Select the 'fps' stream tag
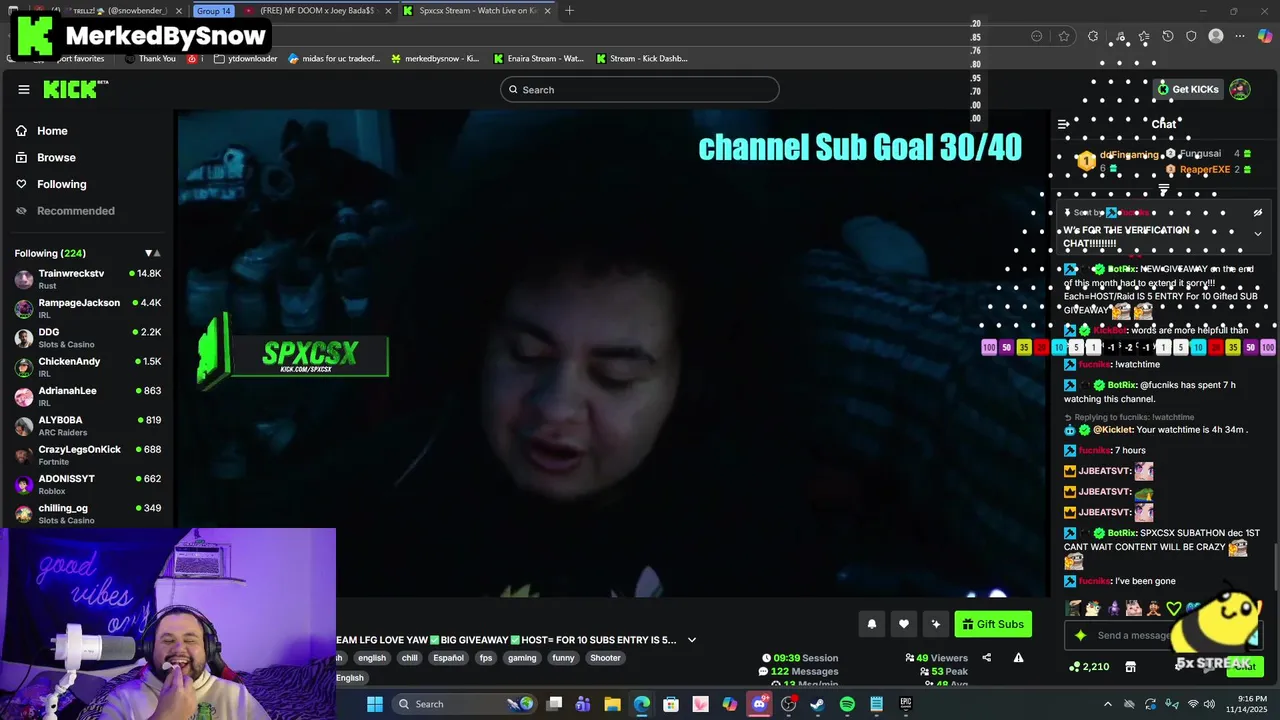This screenshot has height=720, width=1280. (486, 658)
